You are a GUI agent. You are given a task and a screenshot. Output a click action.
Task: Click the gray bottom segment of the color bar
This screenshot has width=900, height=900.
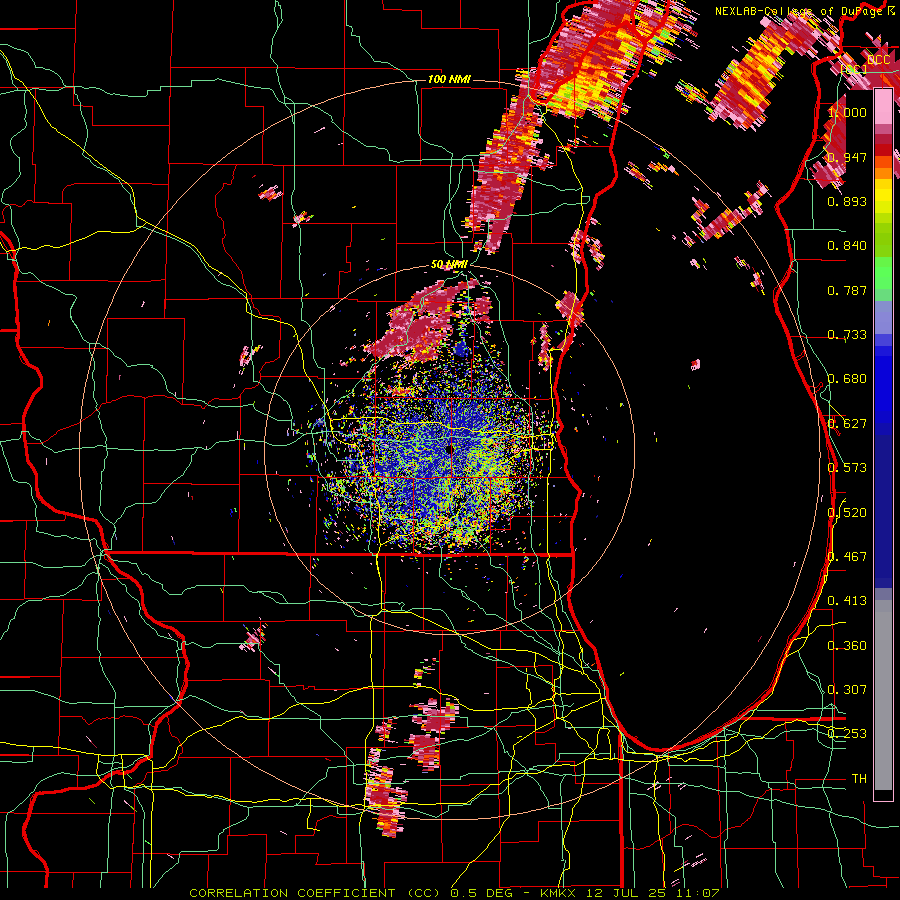883,695
